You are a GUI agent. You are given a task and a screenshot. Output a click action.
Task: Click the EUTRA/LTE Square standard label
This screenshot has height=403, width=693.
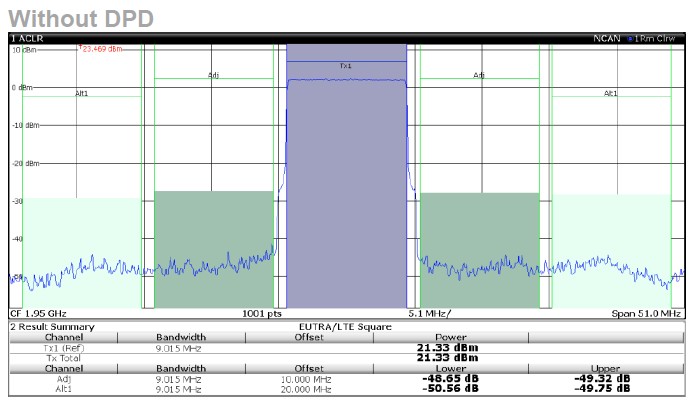click(345, 327)
